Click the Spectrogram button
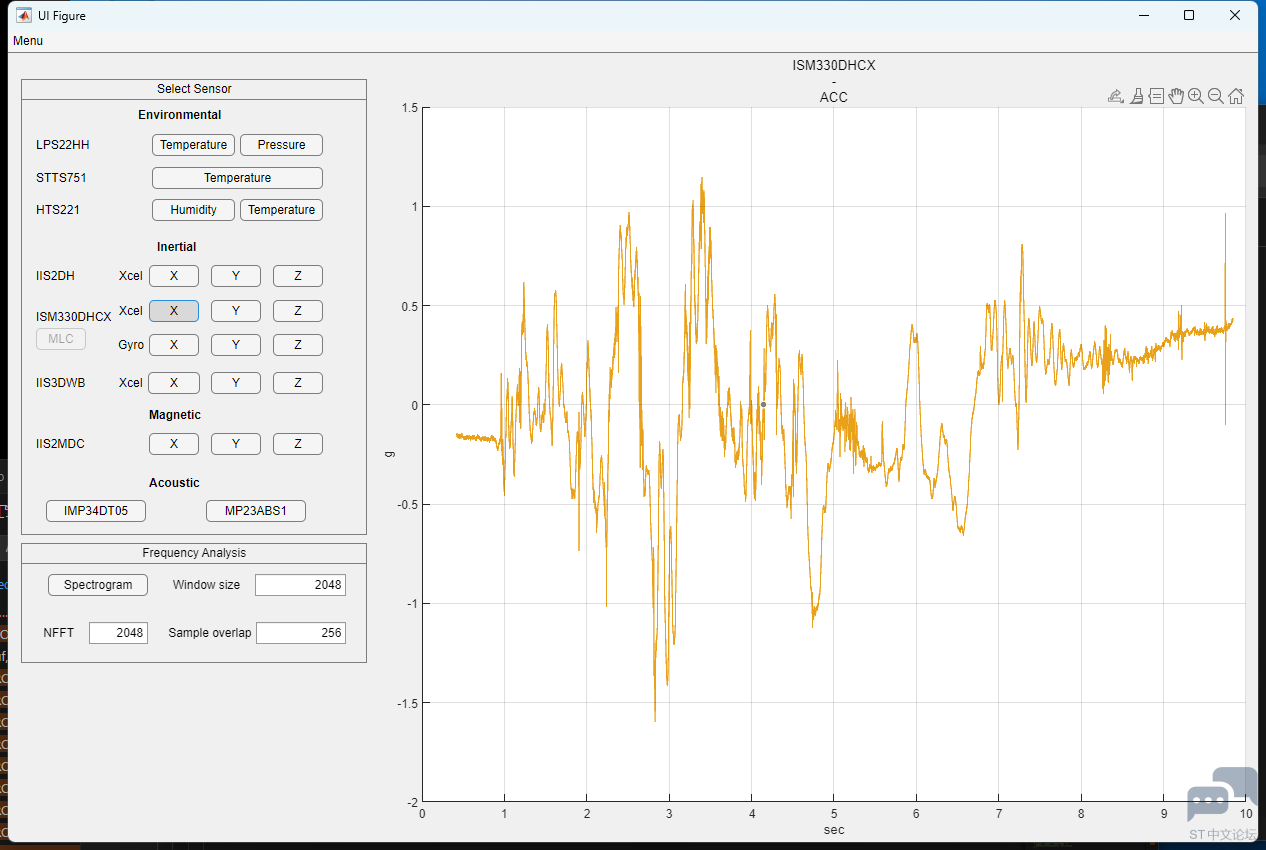 (98, 585)
